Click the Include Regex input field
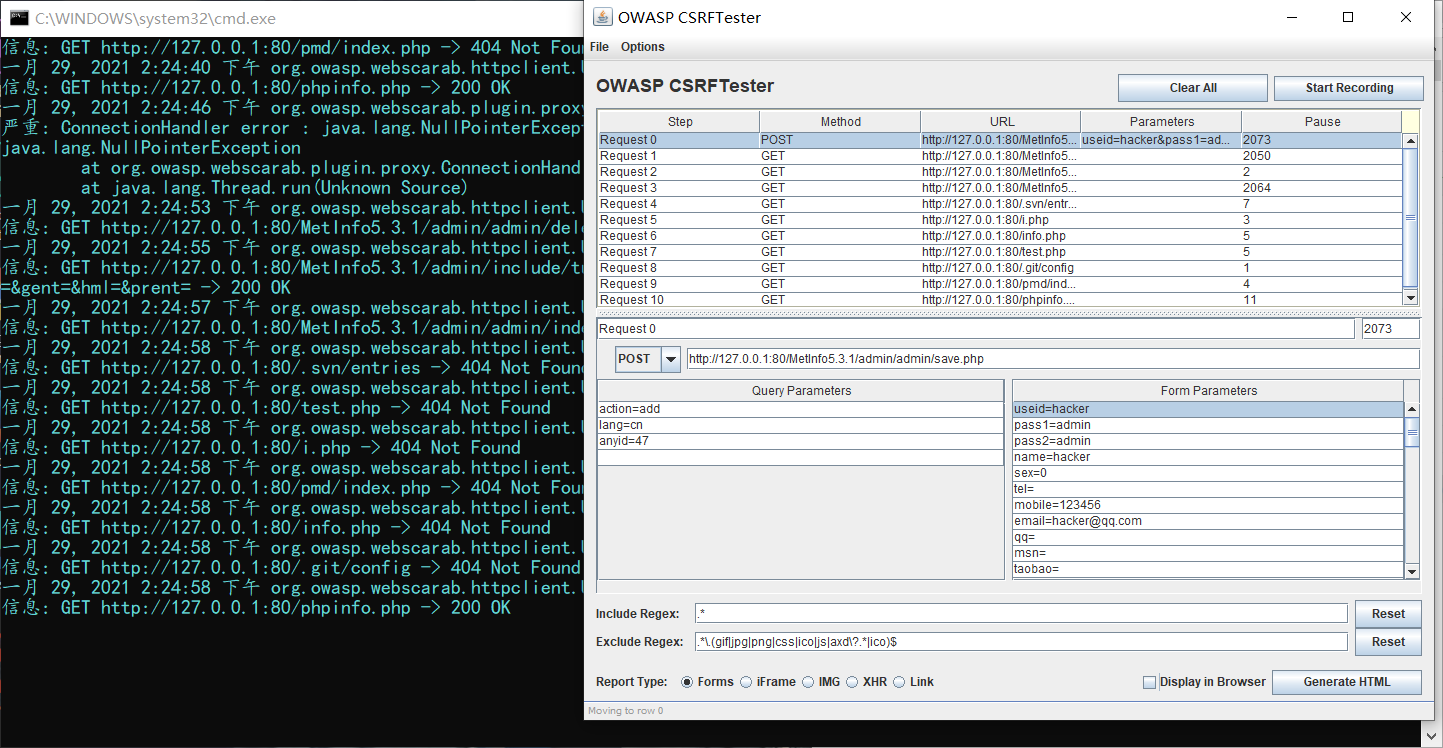The image size is (1443, 748). [1021, 614]
